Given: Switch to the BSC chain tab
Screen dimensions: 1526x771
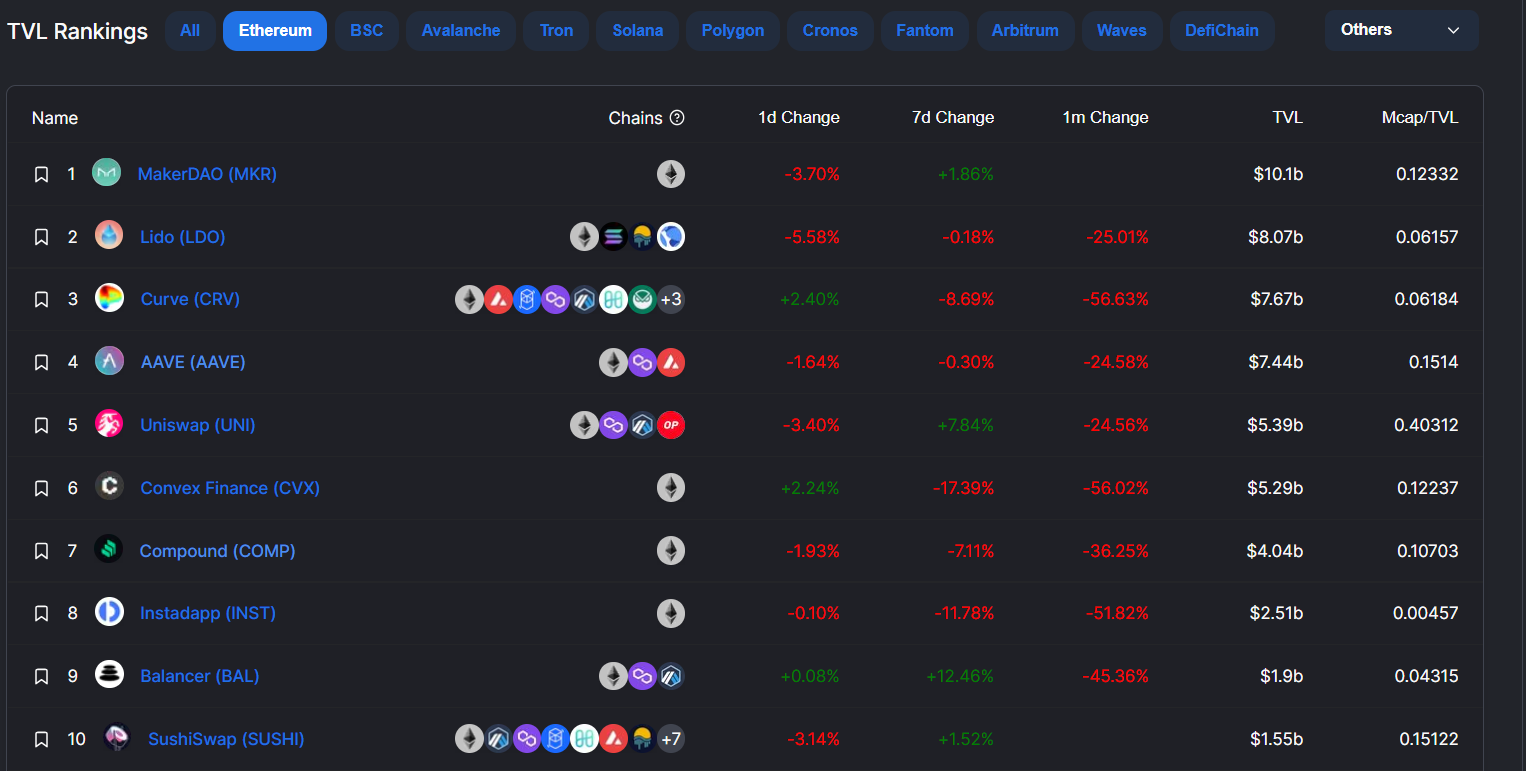Looking at the screenshot, I should pyautogui.click(x=366, y=31).
